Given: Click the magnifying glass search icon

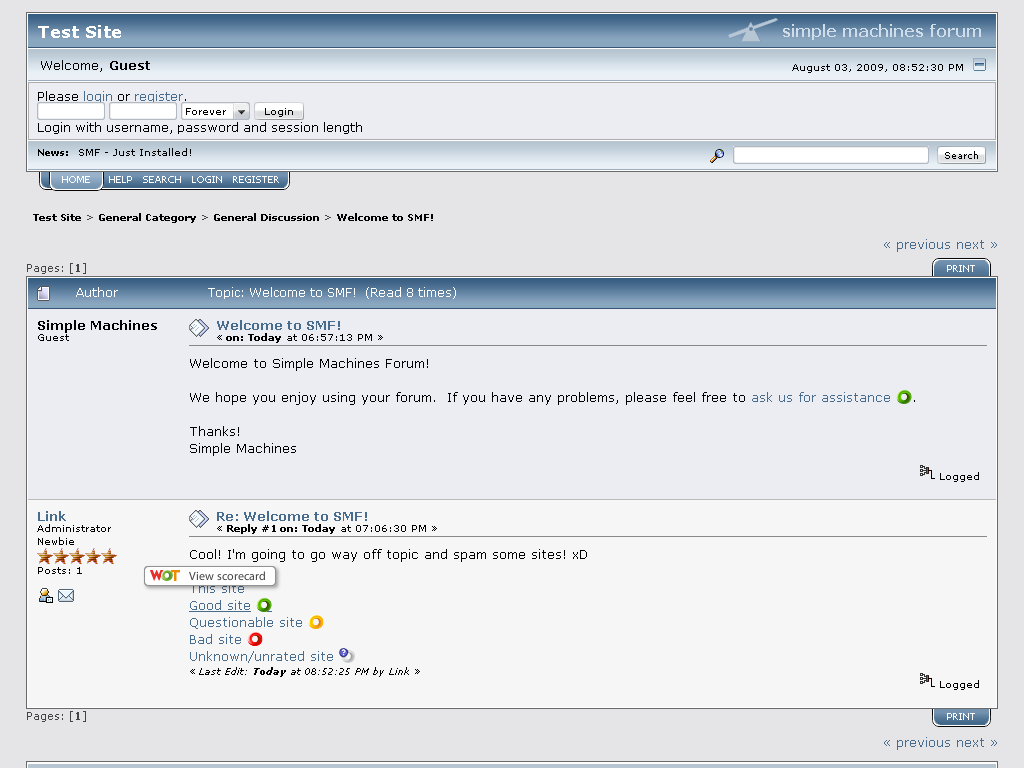Looking at the screenshot, I should pyautogui.click(x=717, y=155).
